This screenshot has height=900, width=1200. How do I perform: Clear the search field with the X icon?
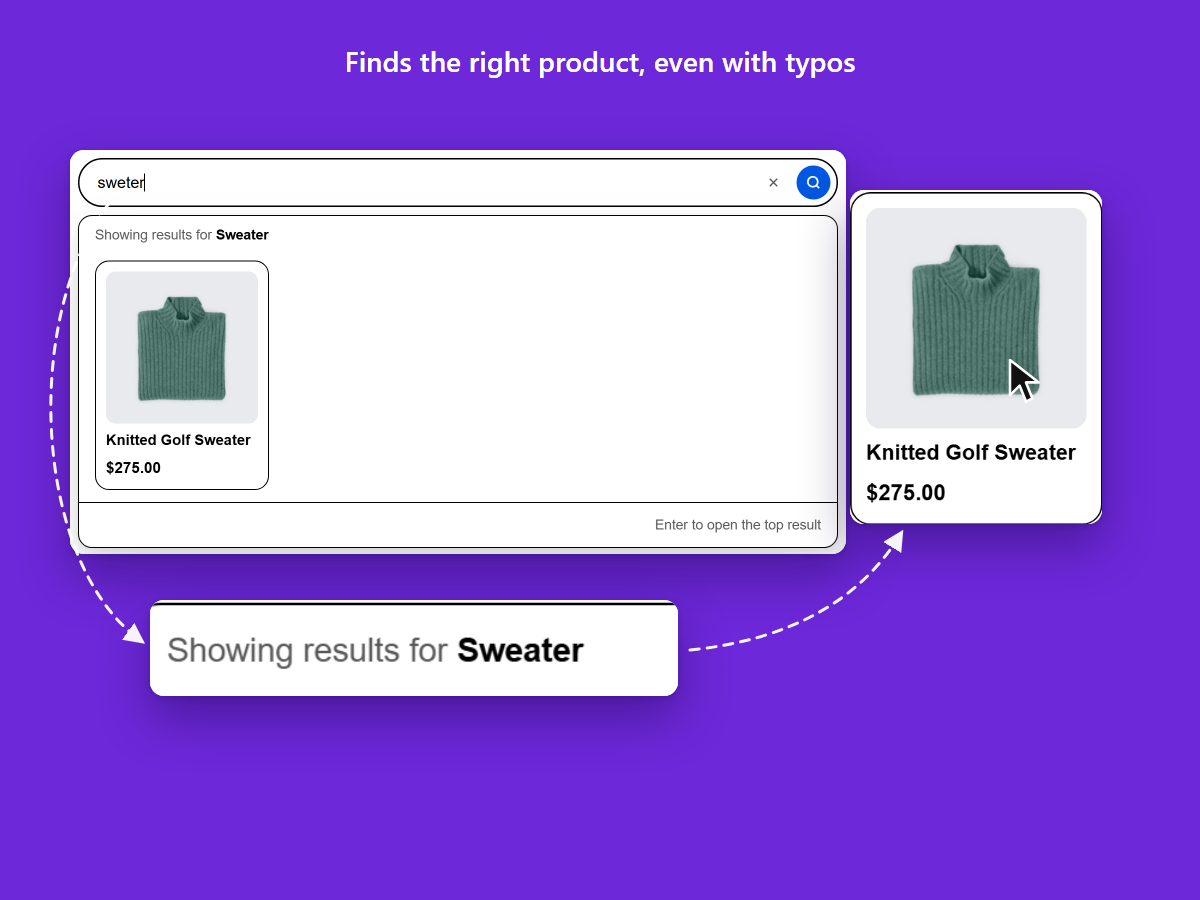(773, 182)
